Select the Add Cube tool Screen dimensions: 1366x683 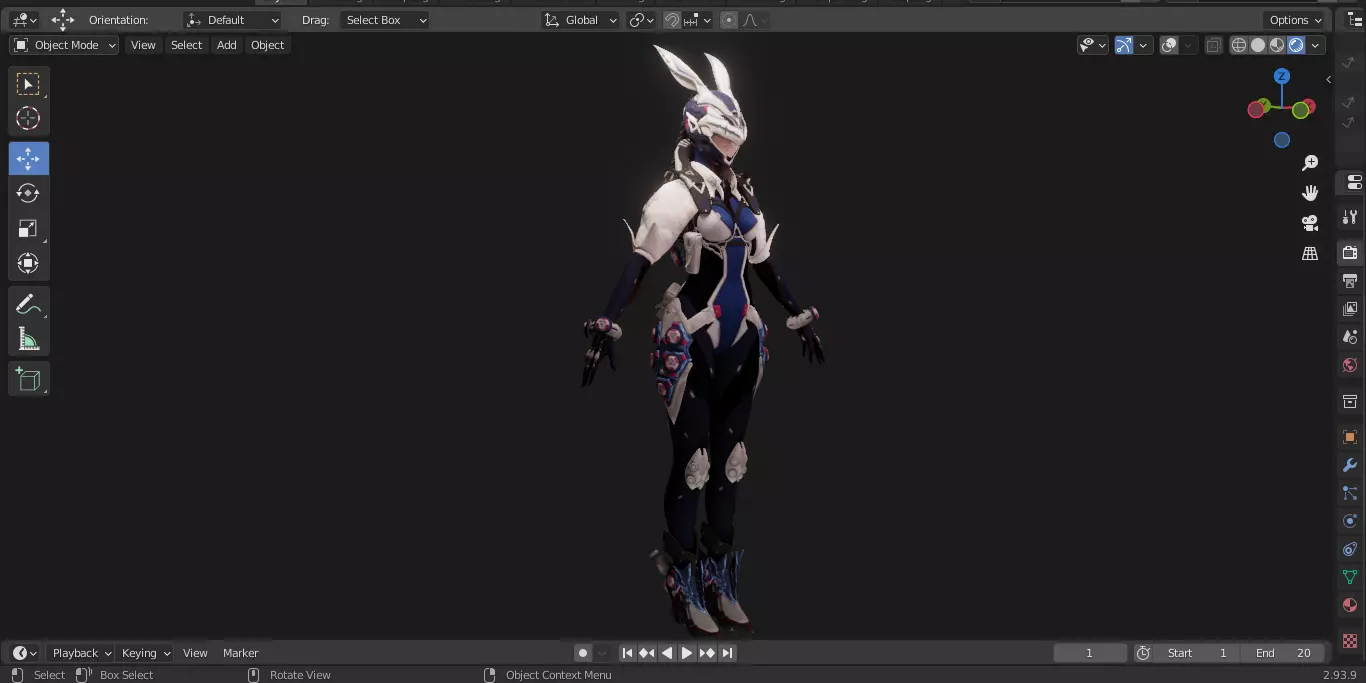[28, 379]
